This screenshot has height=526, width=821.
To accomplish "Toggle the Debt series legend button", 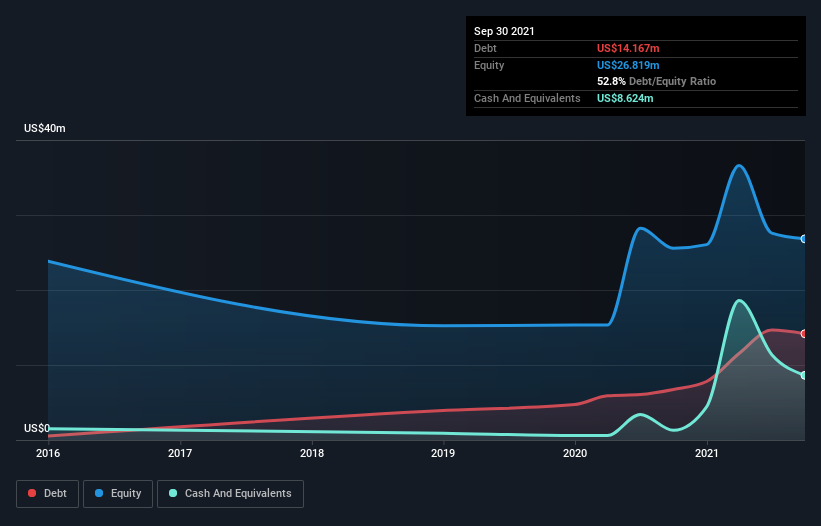I will (48, 494).
